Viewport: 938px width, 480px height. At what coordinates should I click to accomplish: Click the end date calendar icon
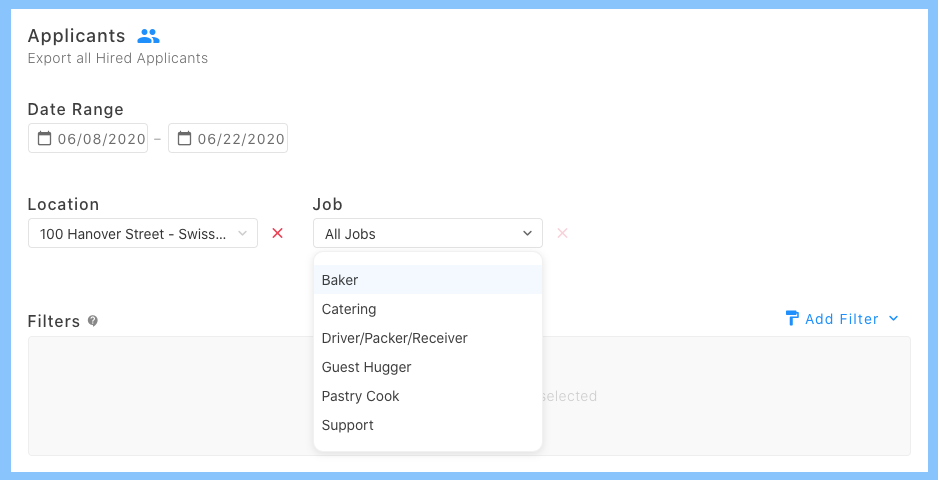tap(184, 139)
